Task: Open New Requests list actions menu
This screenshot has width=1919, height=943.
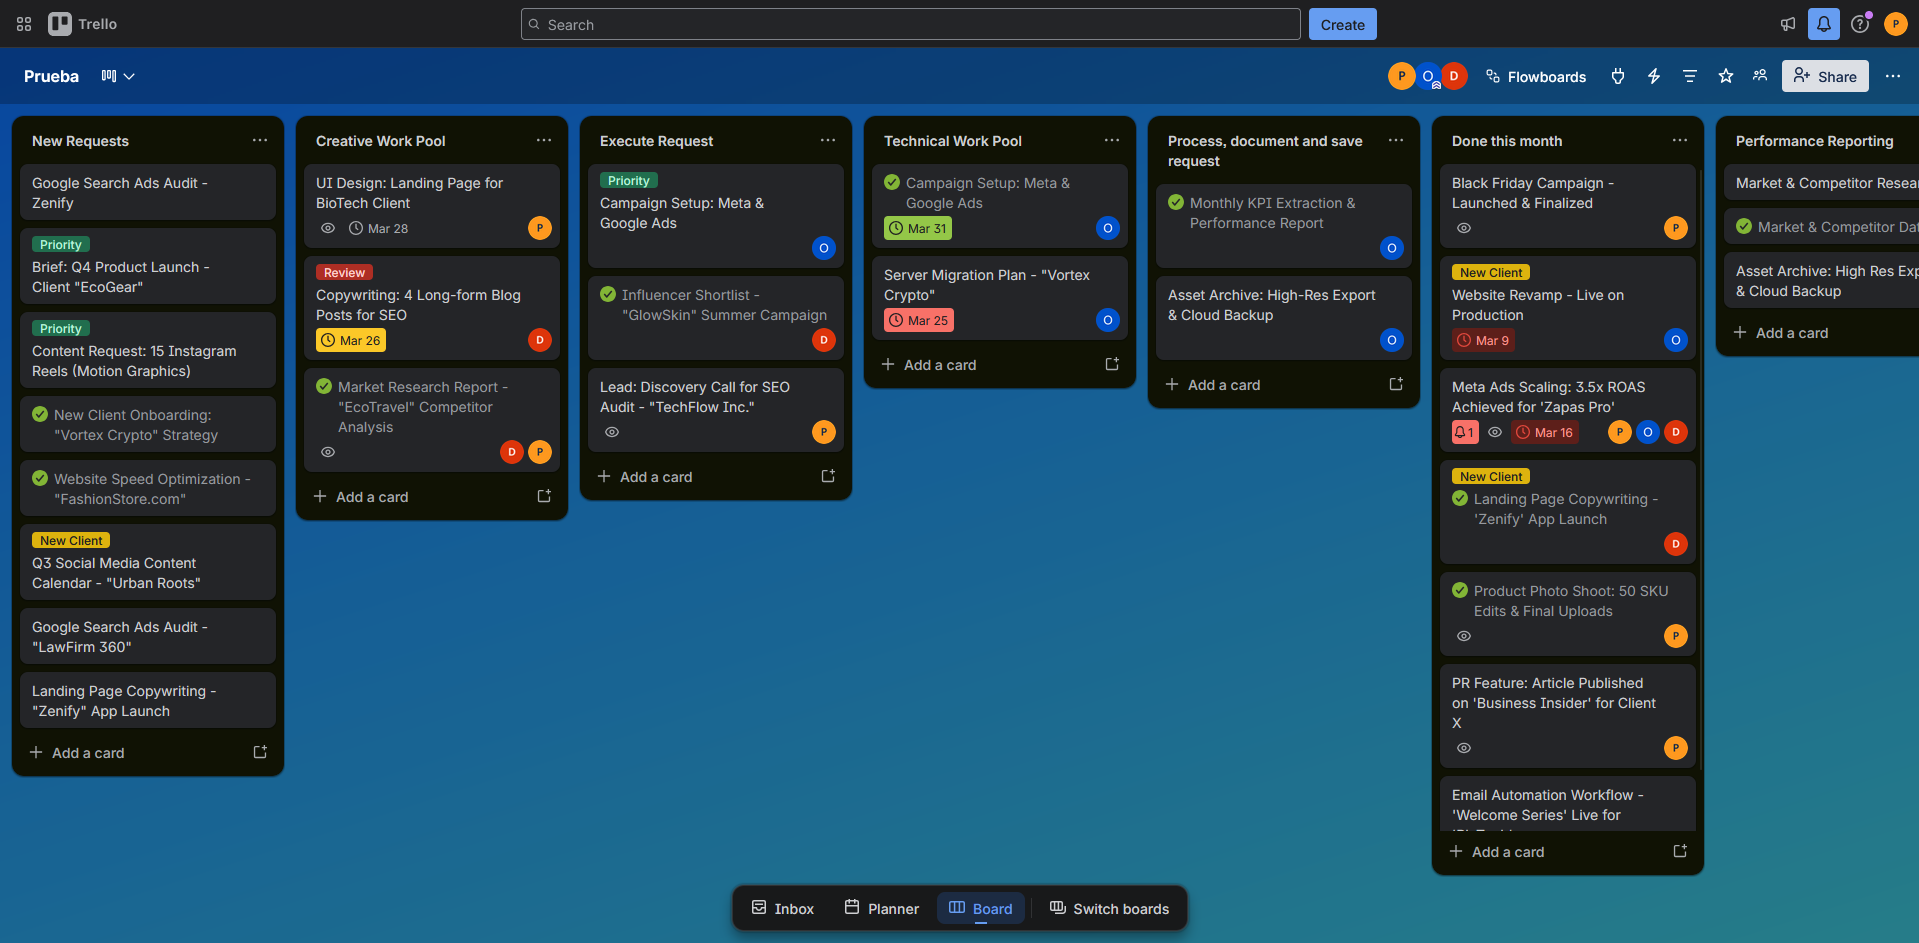Action: 260,141
